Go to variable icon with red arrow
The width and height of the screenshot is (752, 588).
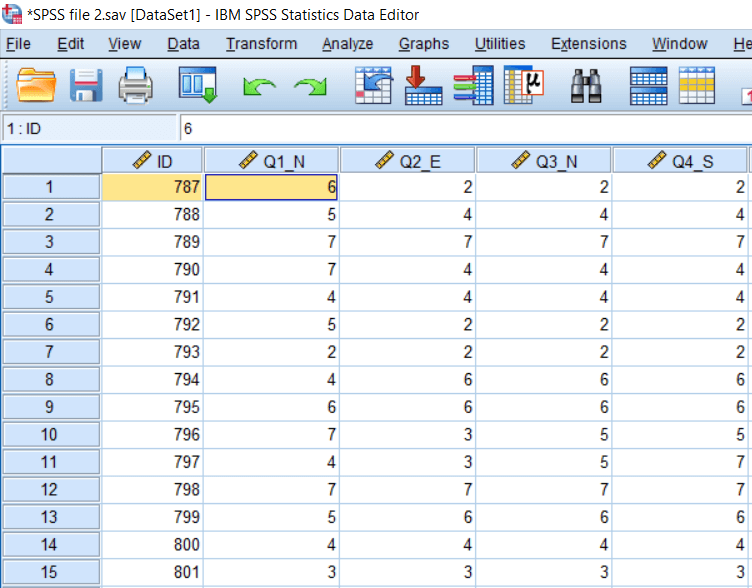click(x=423, y=85)
